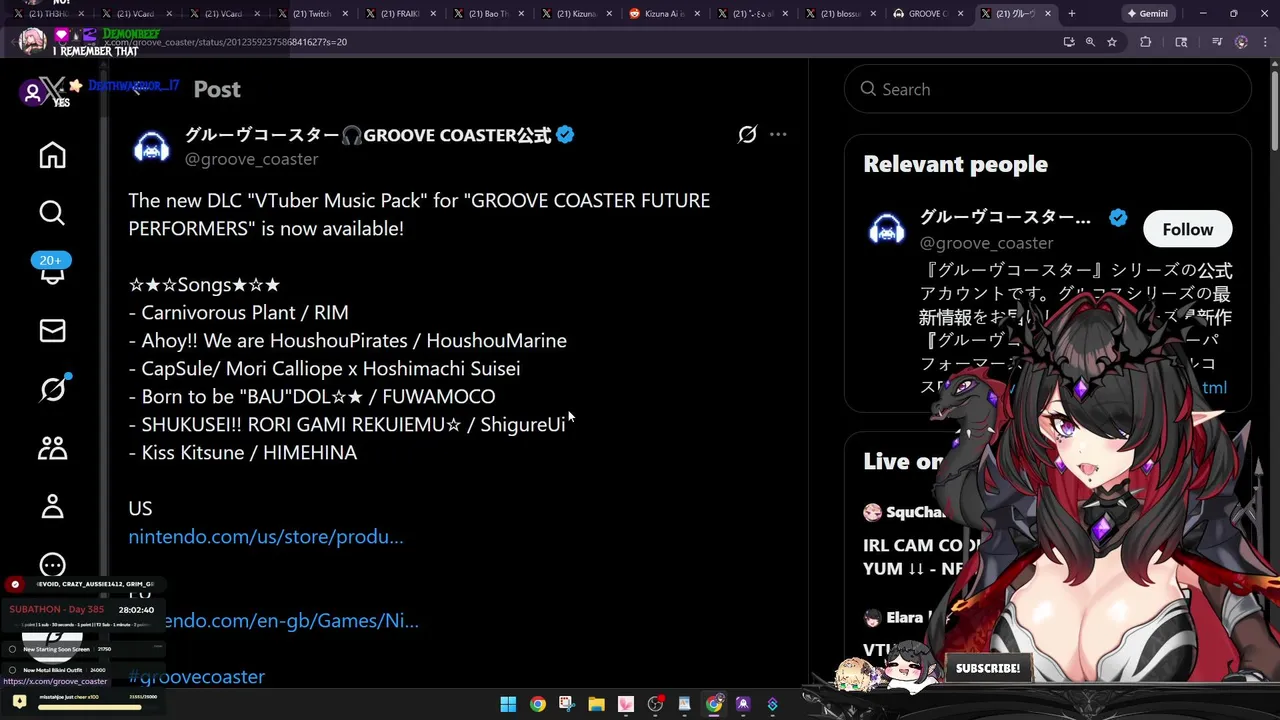Screen dimensions: 1280x720
Task: Switch to the Bao Th browser tab
Action: [489, 14]
